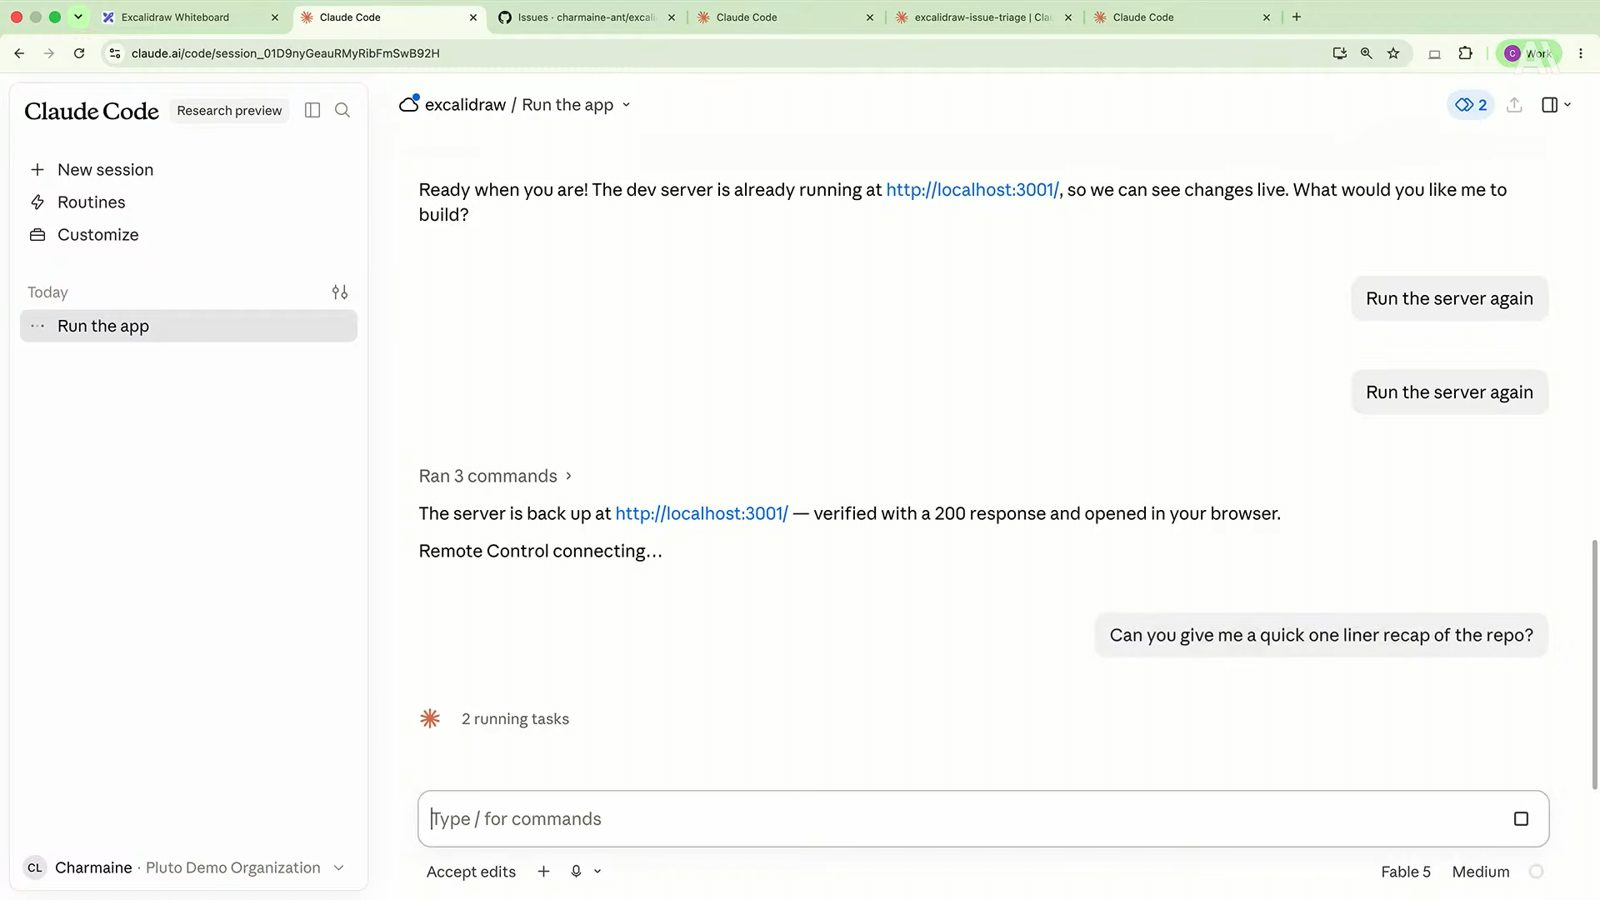Click the 'Remote Control connecting…' status text

(x=540, y=551)
